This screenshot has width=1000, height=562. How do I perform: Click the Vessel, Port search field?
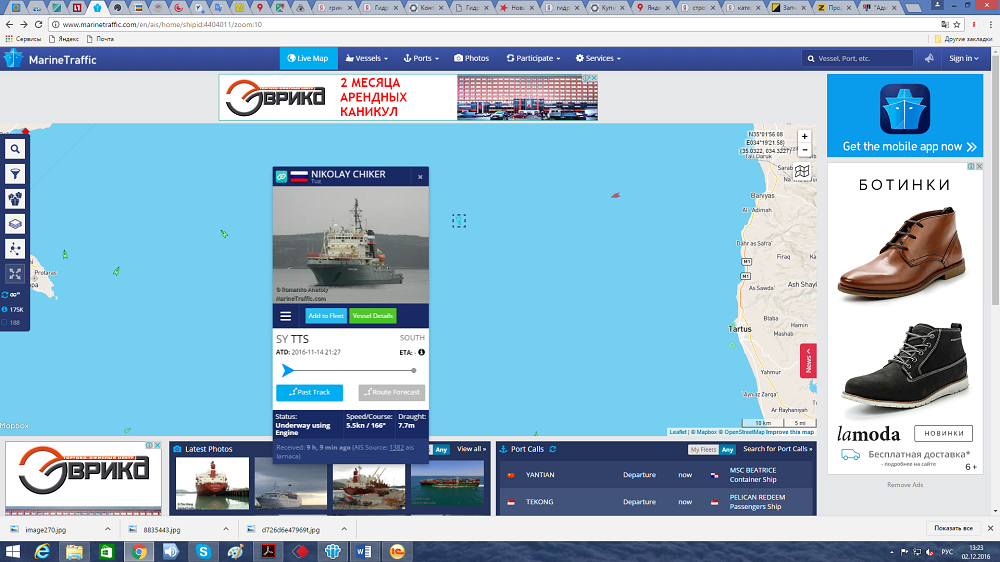tap(857, 58)
